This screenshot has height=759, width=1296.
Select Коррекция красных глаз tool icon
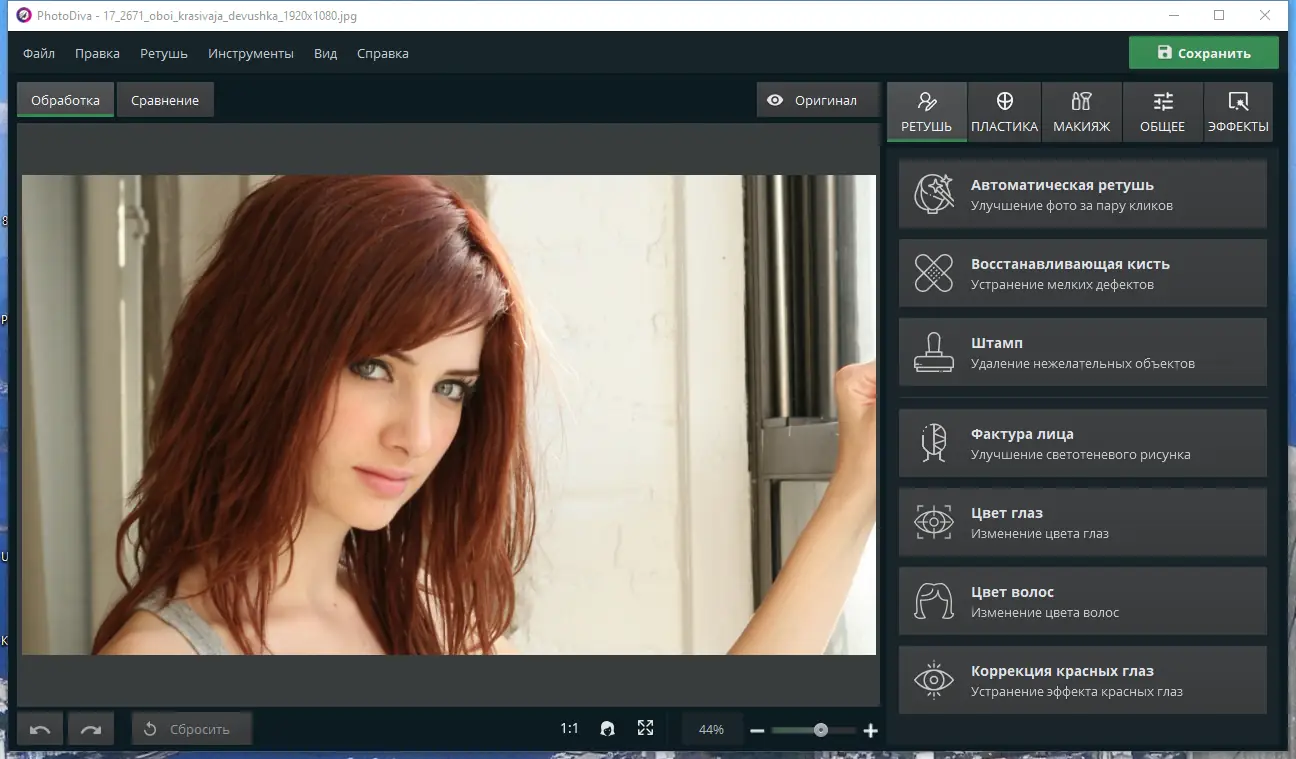(933, 679)
